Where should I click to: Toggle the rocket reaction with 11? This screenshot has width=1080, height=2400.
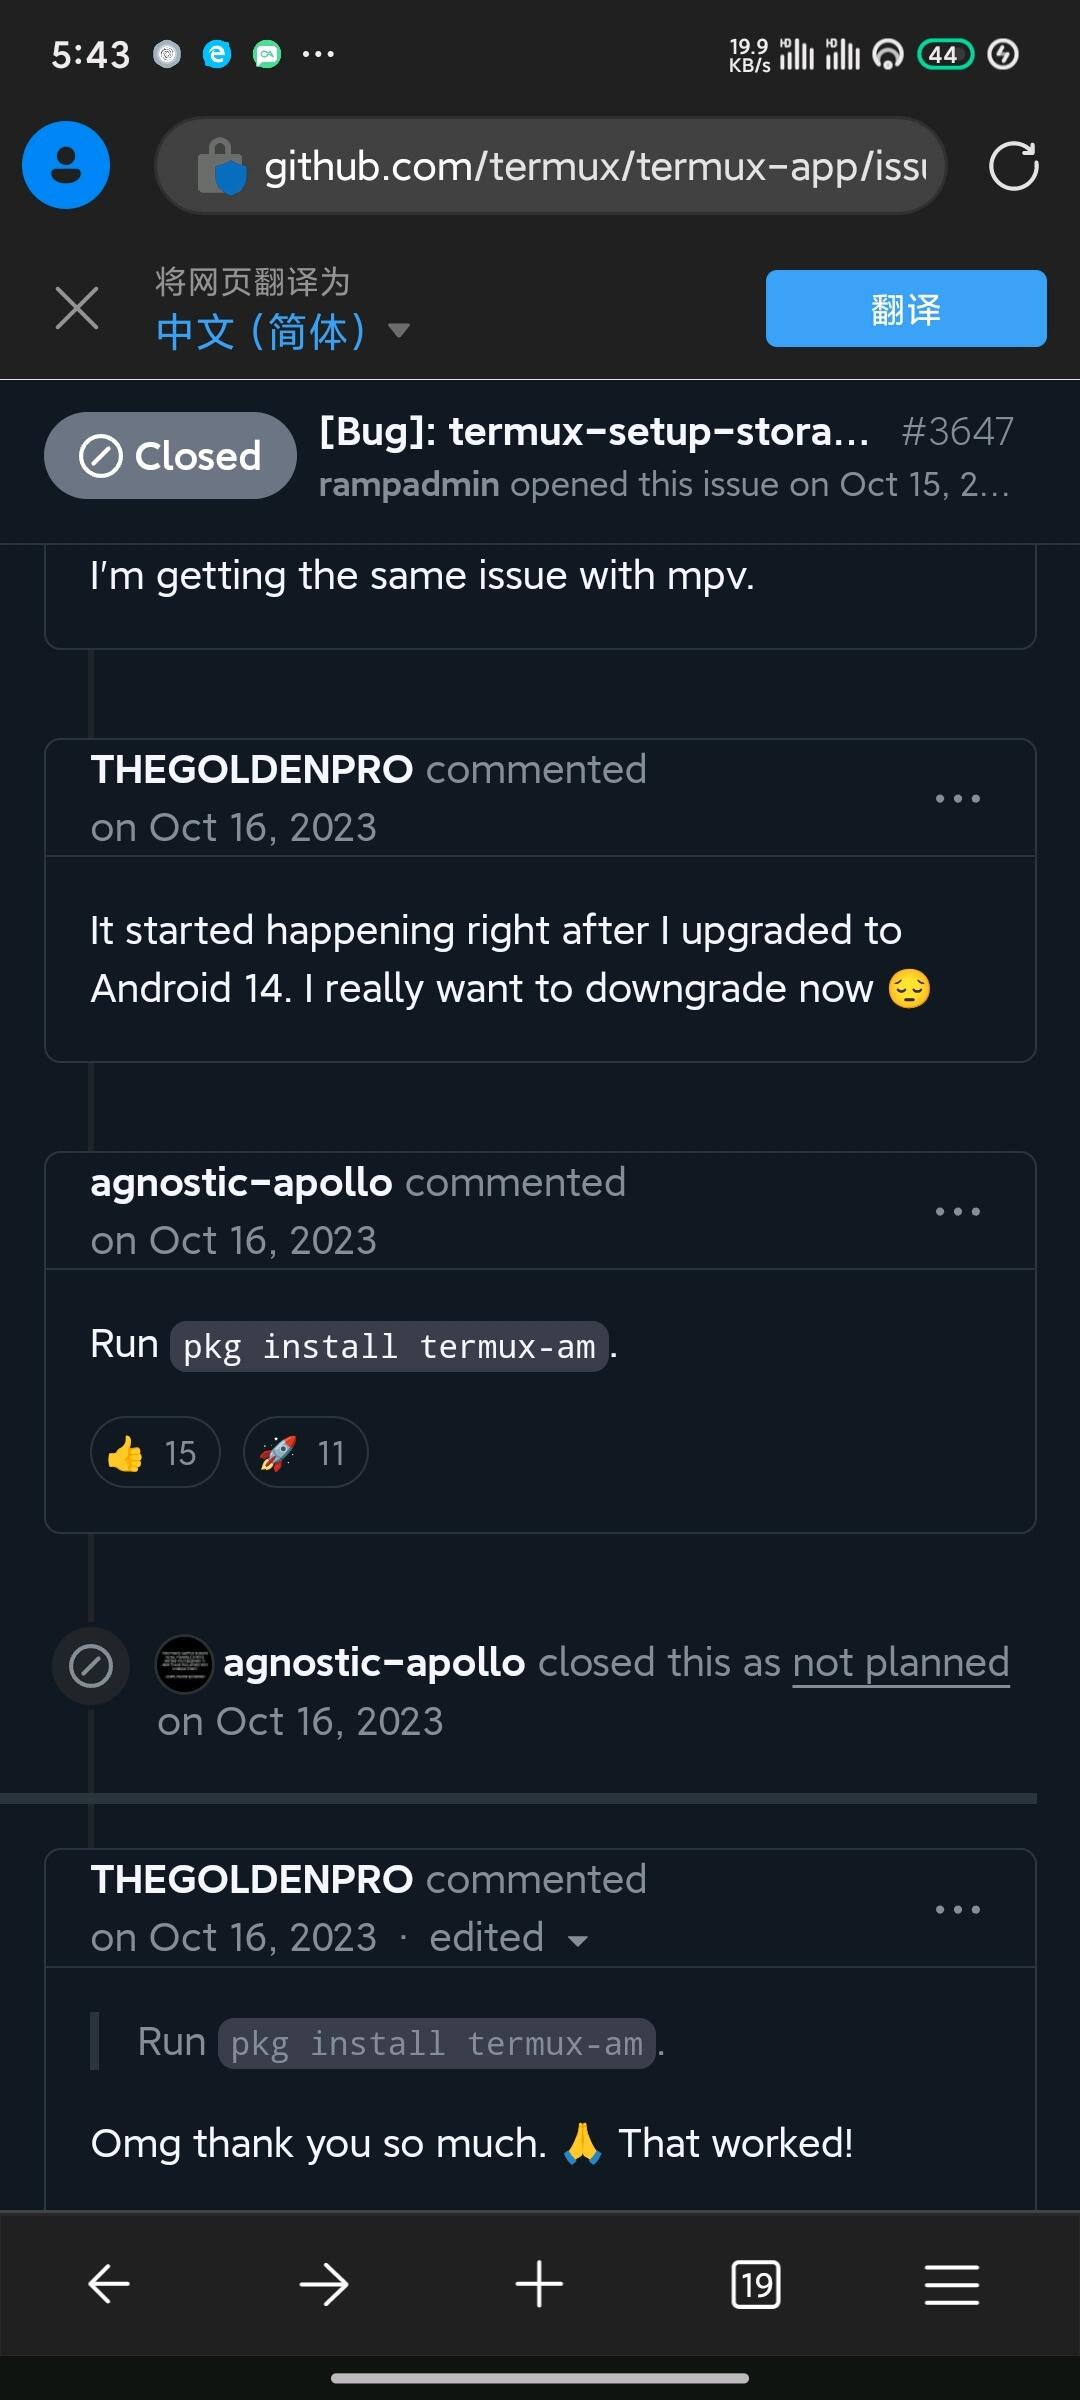pos(305,1453)
